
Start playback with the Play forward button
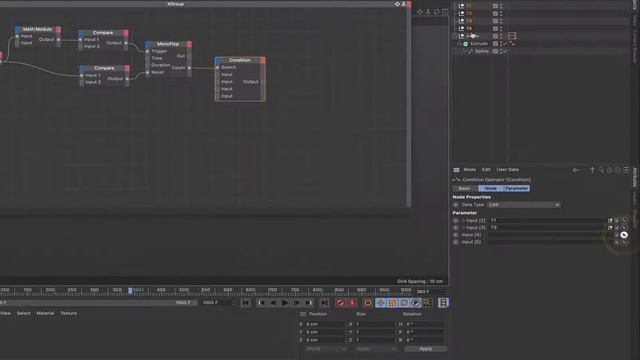pos(285,303)
